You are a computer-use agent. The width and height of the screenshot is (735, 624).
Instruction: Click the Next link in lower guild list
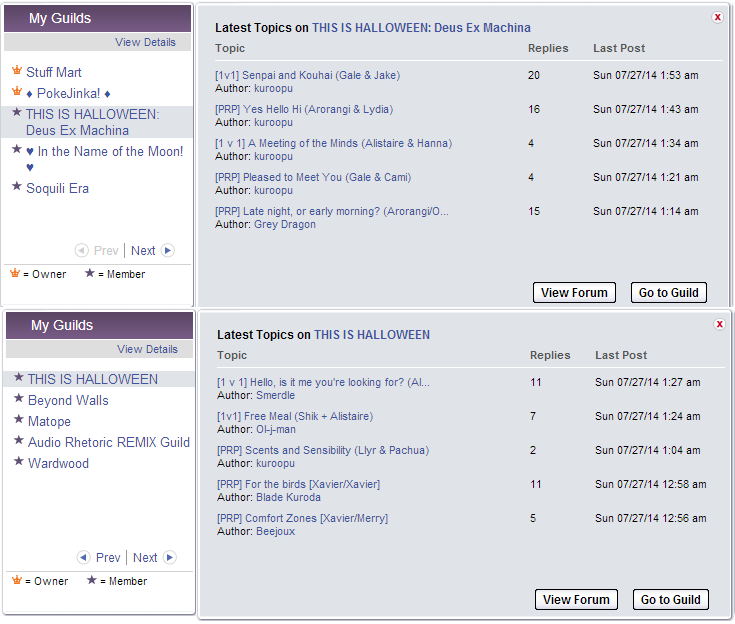(x=145, y=558)
